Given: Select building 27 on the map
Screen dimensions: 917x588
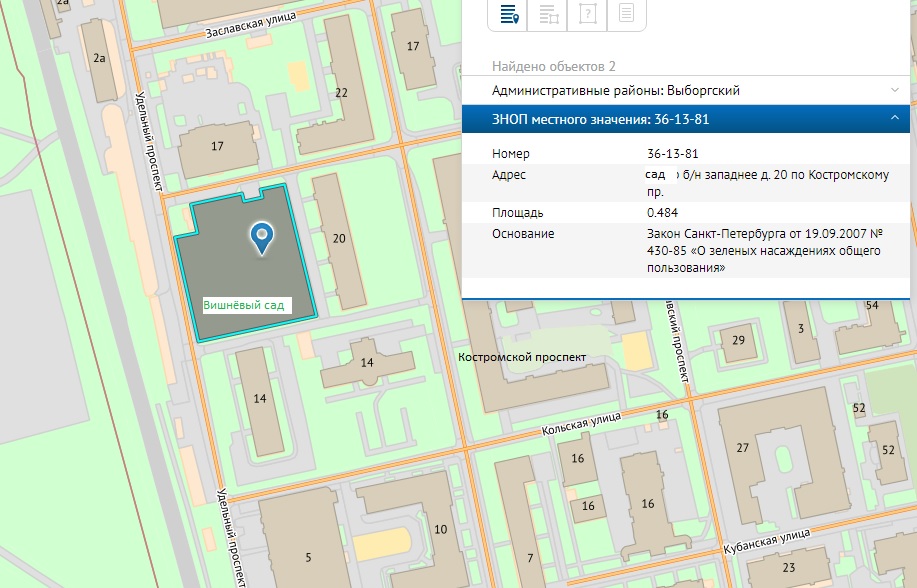Looking at the screenshot, I should click(742, 447).
